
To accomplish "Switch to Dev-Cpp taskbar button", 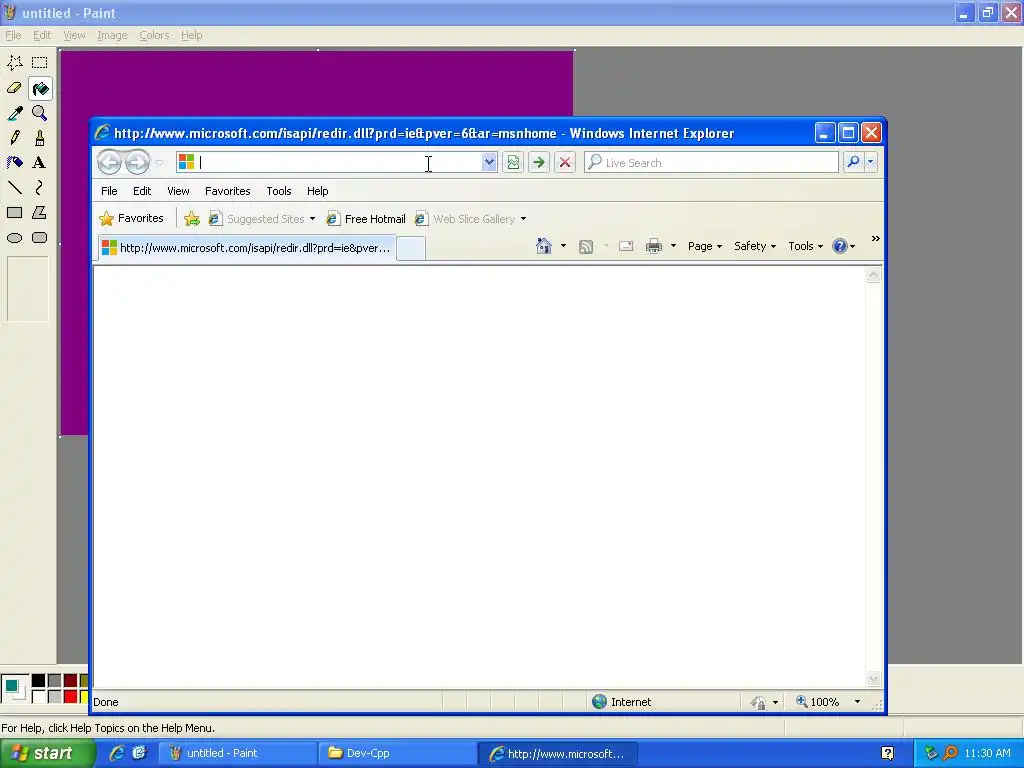I will [396, 753].
